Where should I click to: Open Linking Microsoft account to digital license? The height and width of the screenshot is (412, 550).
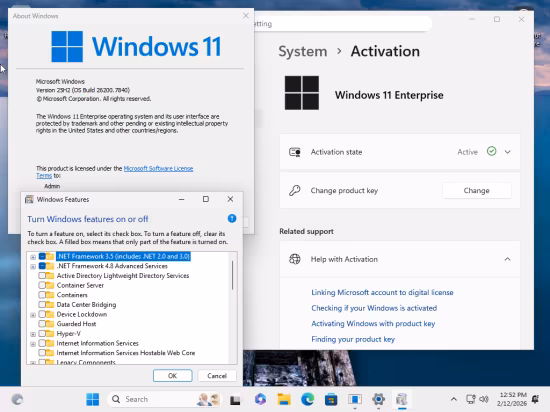click(x=382, y=292)
